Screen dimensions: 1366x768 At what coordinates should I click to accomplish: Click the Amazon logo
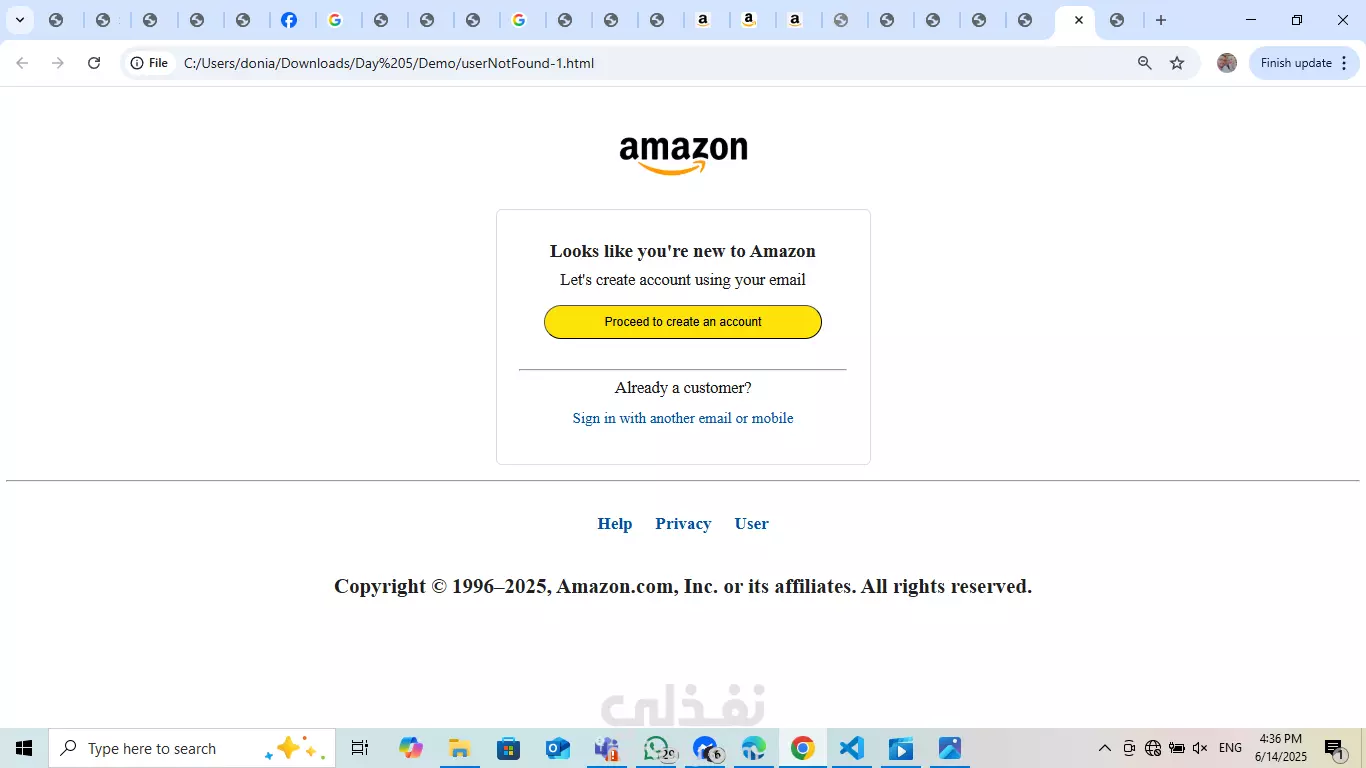pyautogui.click(x=683, y=155)
